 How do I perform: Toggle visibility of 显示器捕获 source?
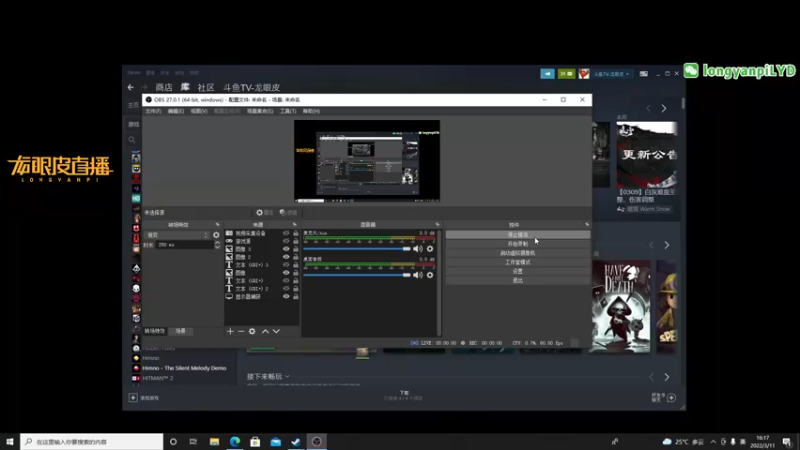(x=286, y=296)
